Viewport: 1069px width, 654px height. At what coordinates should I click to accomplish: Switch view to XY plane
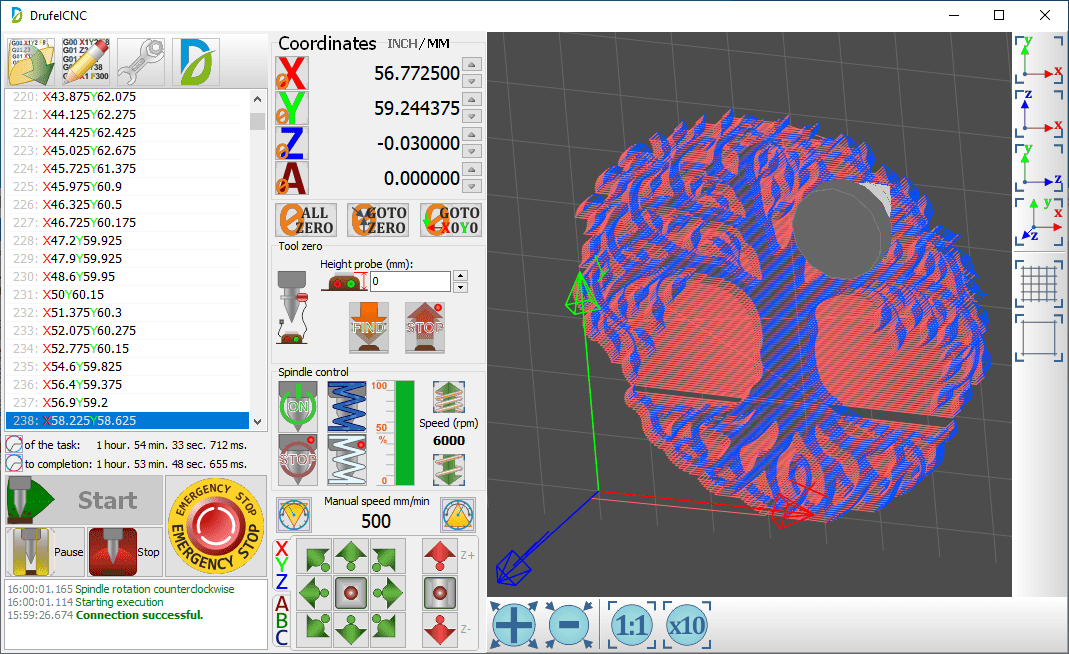(x=1039, y=60)
